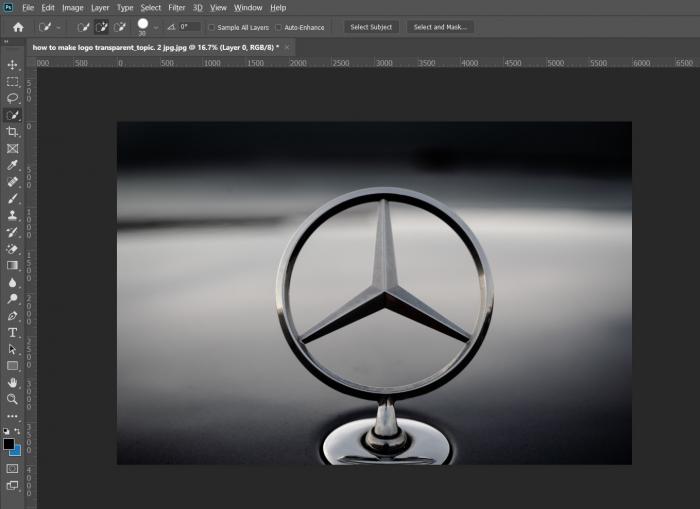Select the History Brush tool

[x=12, y=232]
